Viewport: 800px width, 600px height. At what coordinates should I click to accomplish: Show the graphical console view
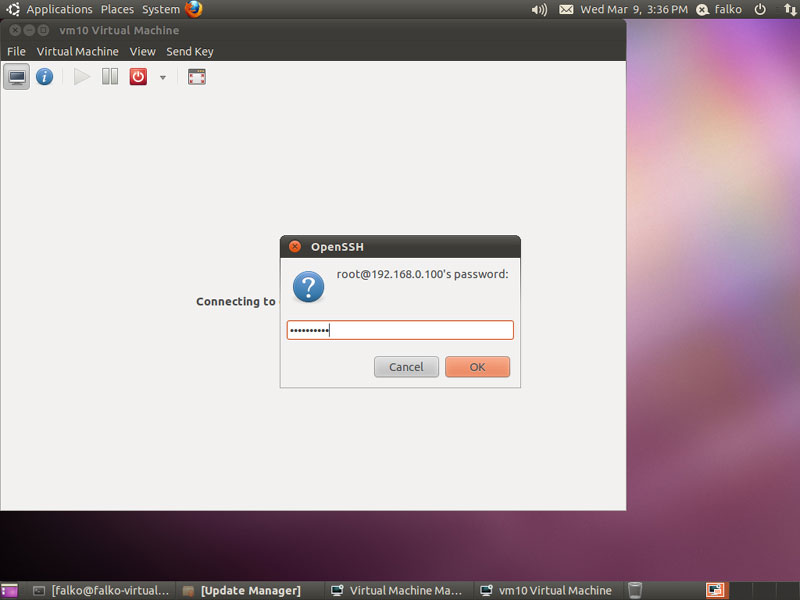(x=16, y=77)
